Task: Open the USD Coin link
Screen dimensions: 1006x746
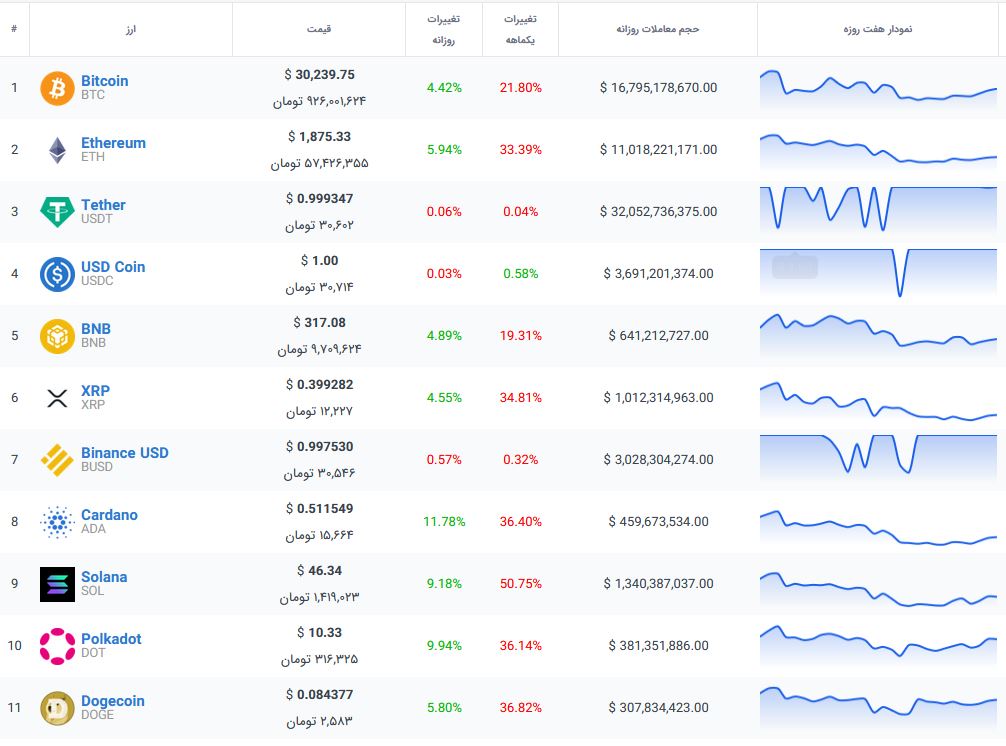Action: pos(113,267)
